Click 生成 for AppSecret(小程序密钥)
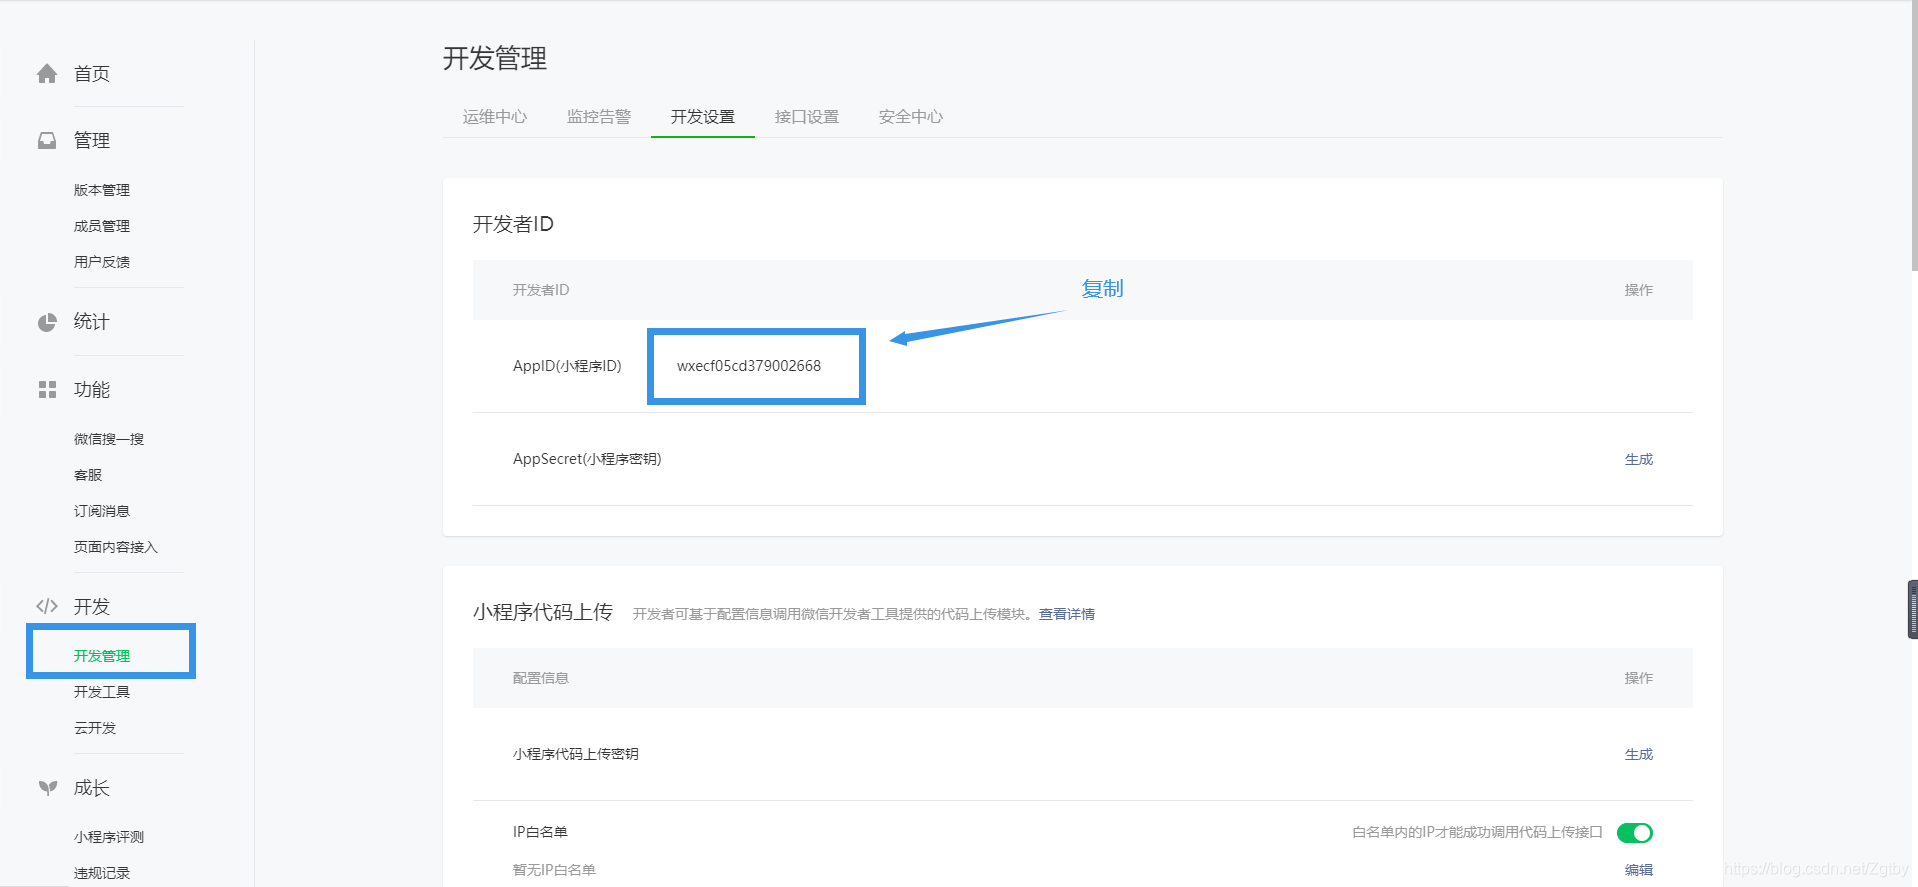 (1639, 460)
